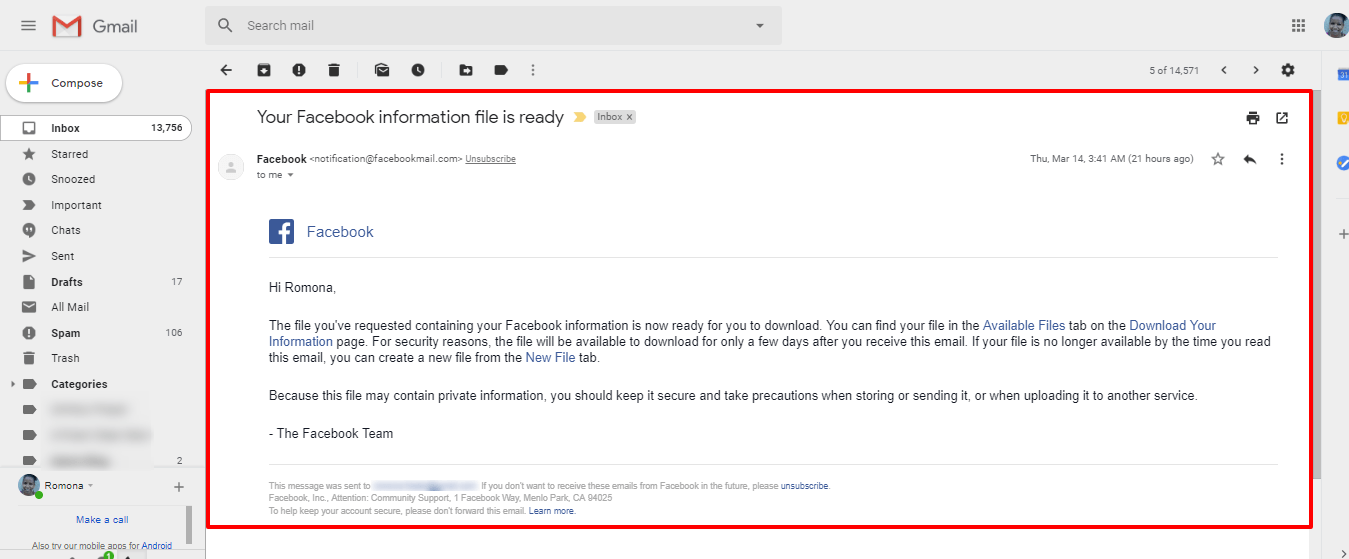1349x559 pixels.
Task: Open the Available Files link
Action: click(1024, 325)
